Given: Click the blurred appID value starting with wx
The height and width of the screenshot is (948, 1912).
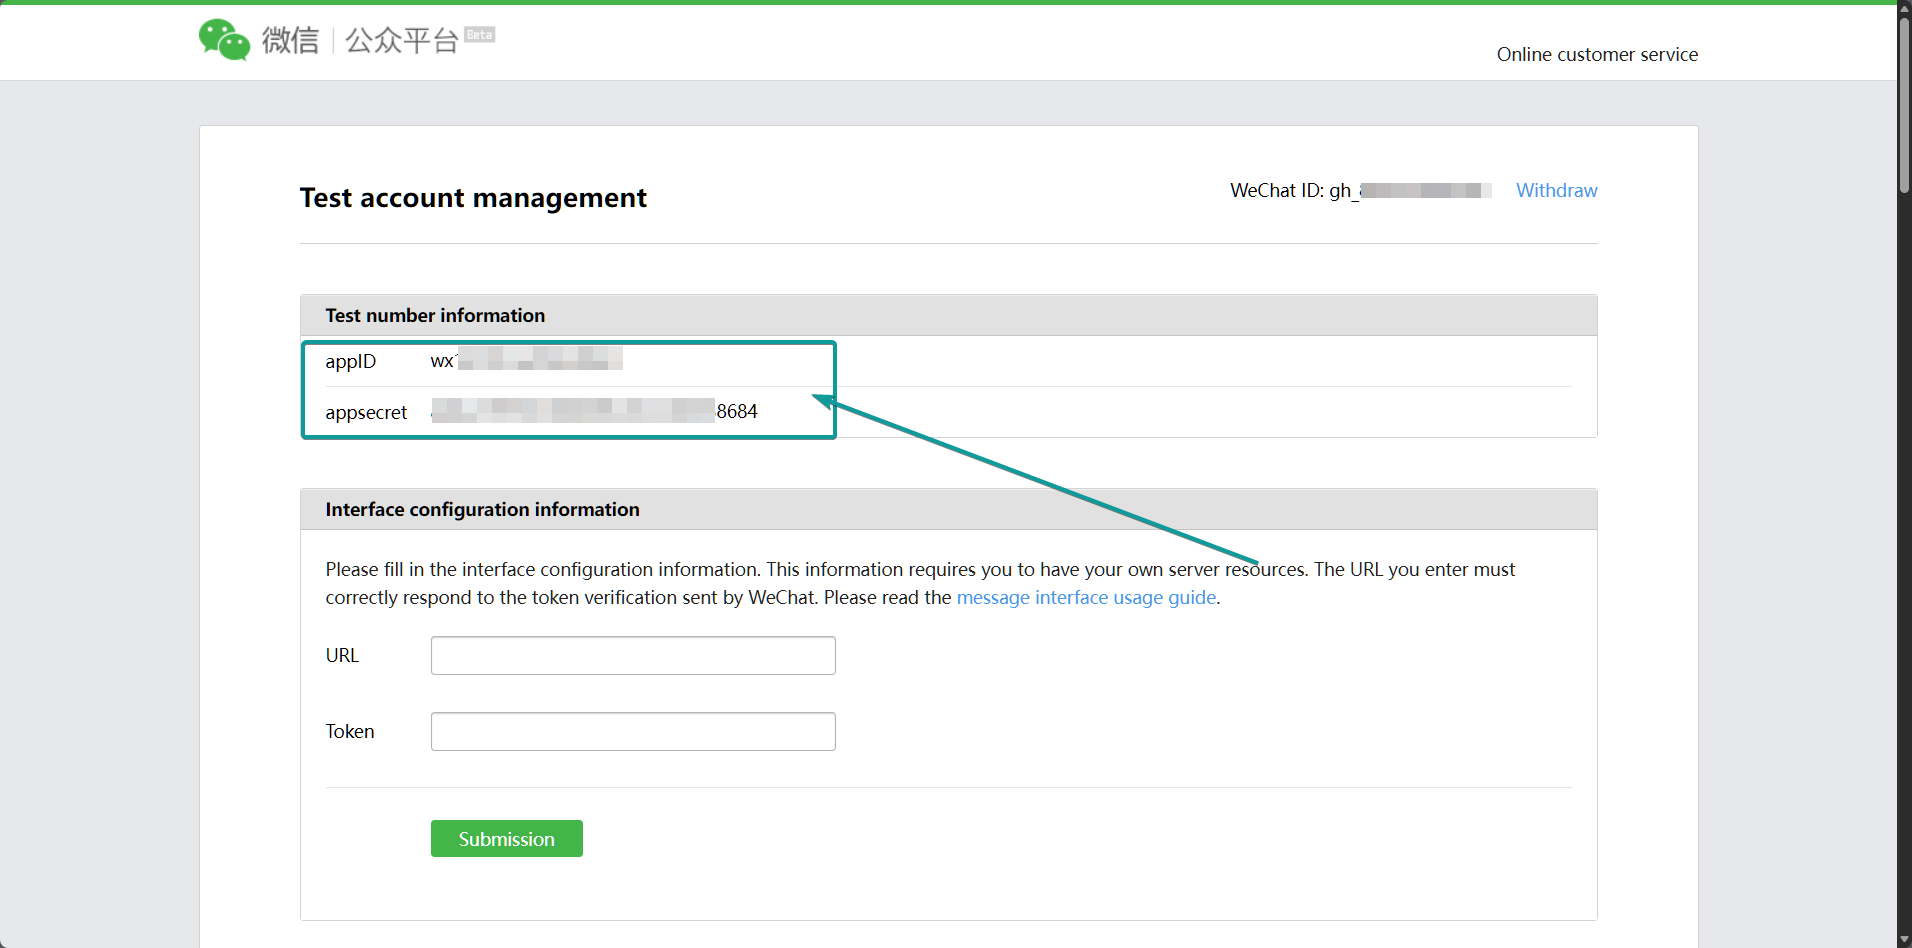Looking at the screenshot, I should point(526,360).
